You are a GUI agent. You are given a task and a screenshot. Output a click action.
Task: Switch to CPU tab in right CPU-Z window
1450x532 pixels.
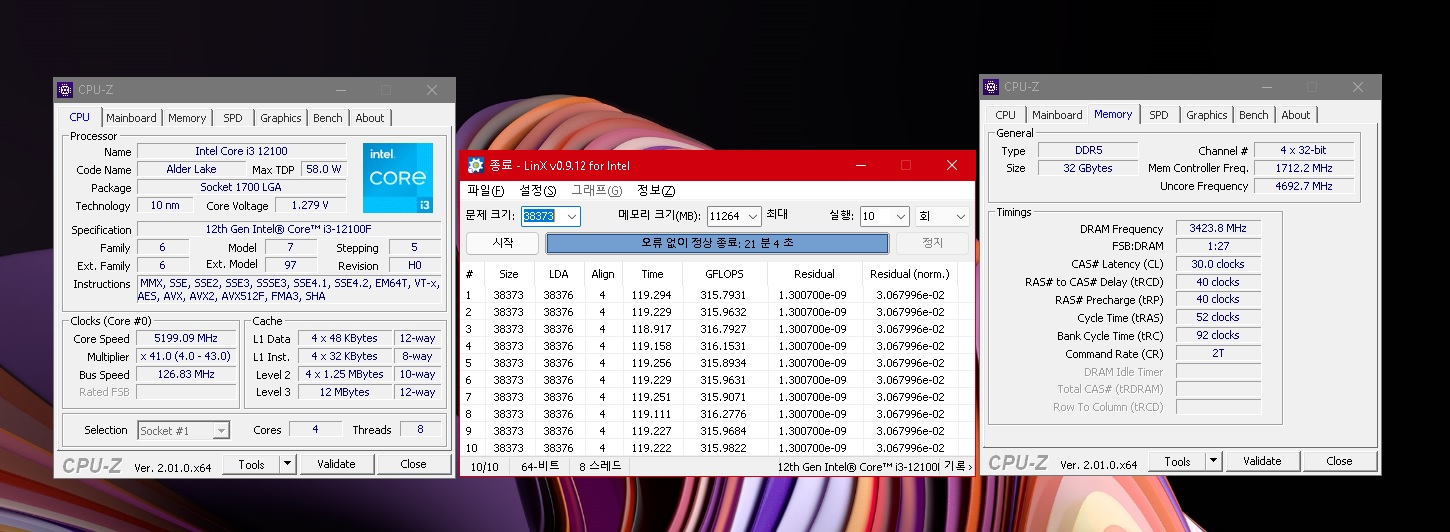[x=1006, y=115]
